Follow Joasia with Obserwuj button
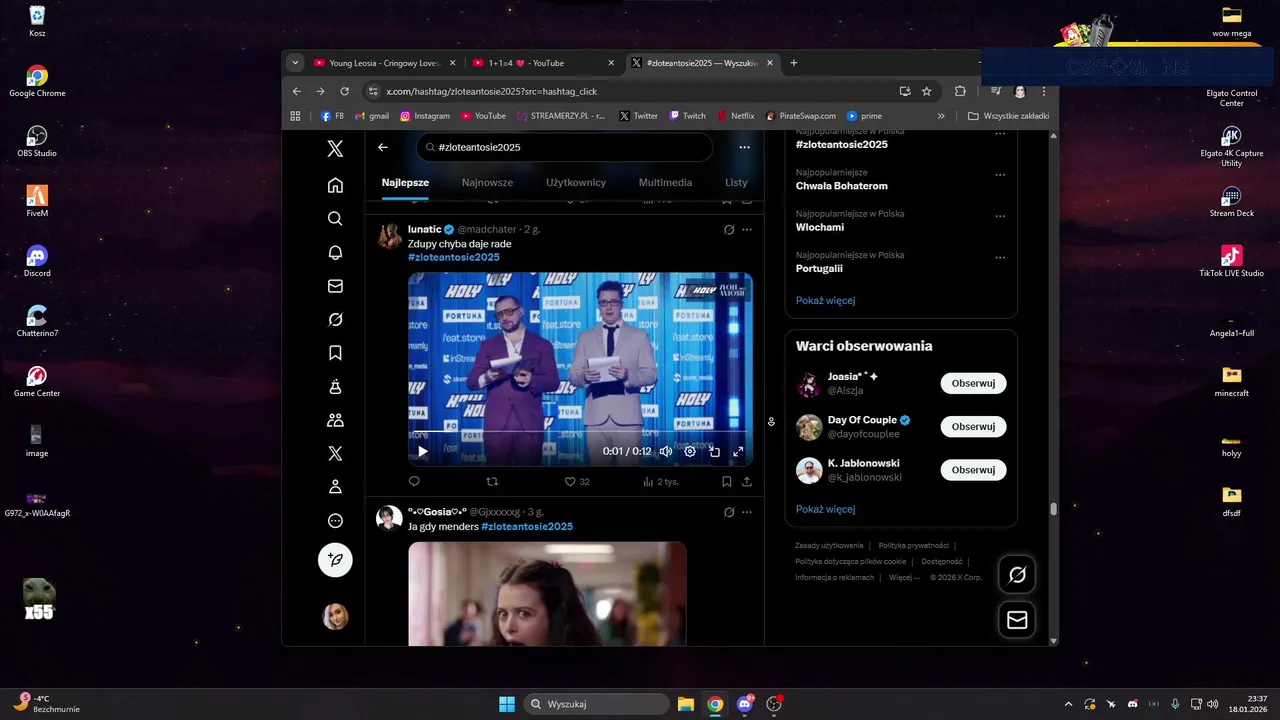The height and width of the screenshot is (720, 1280). tap(973, 383)
